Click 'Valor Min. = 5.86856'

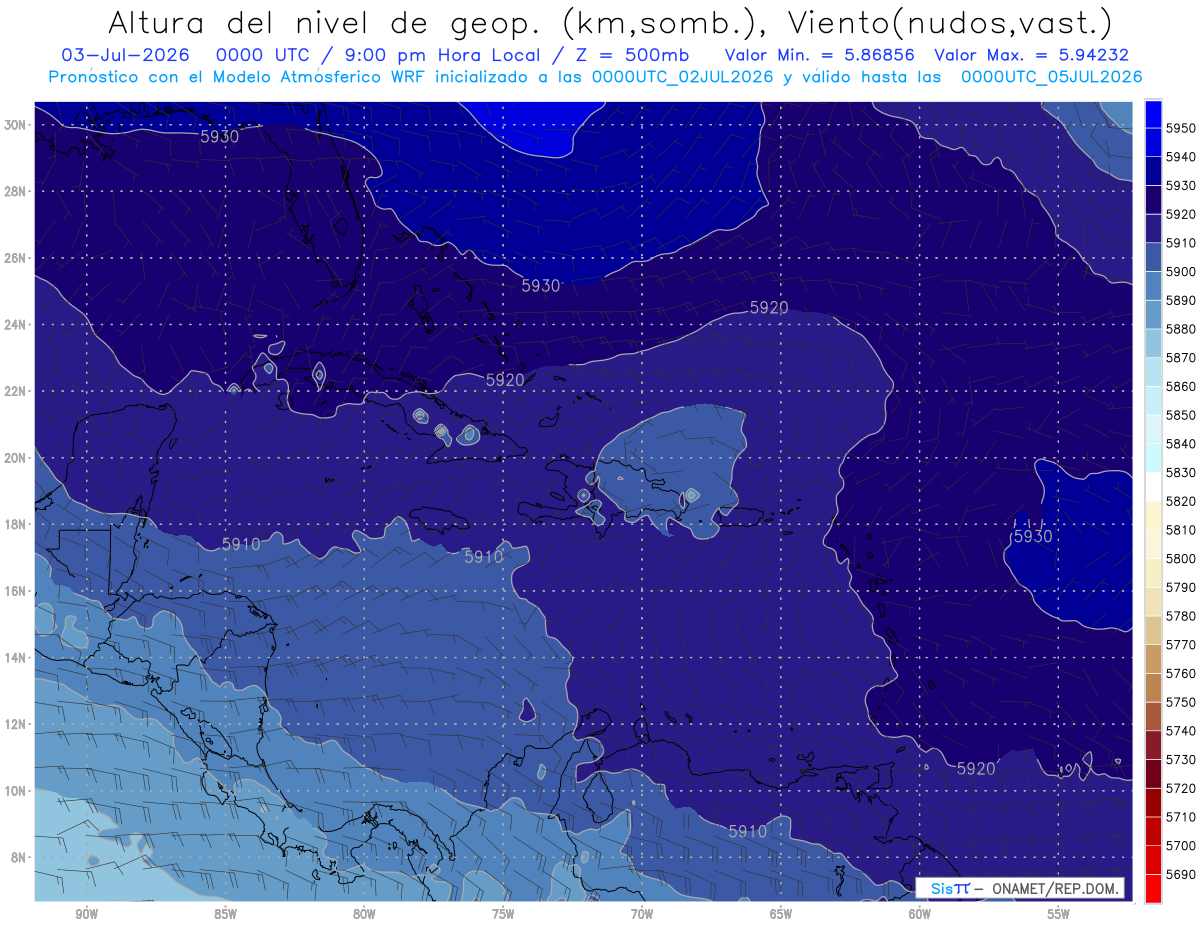click(x=821, y=55)
